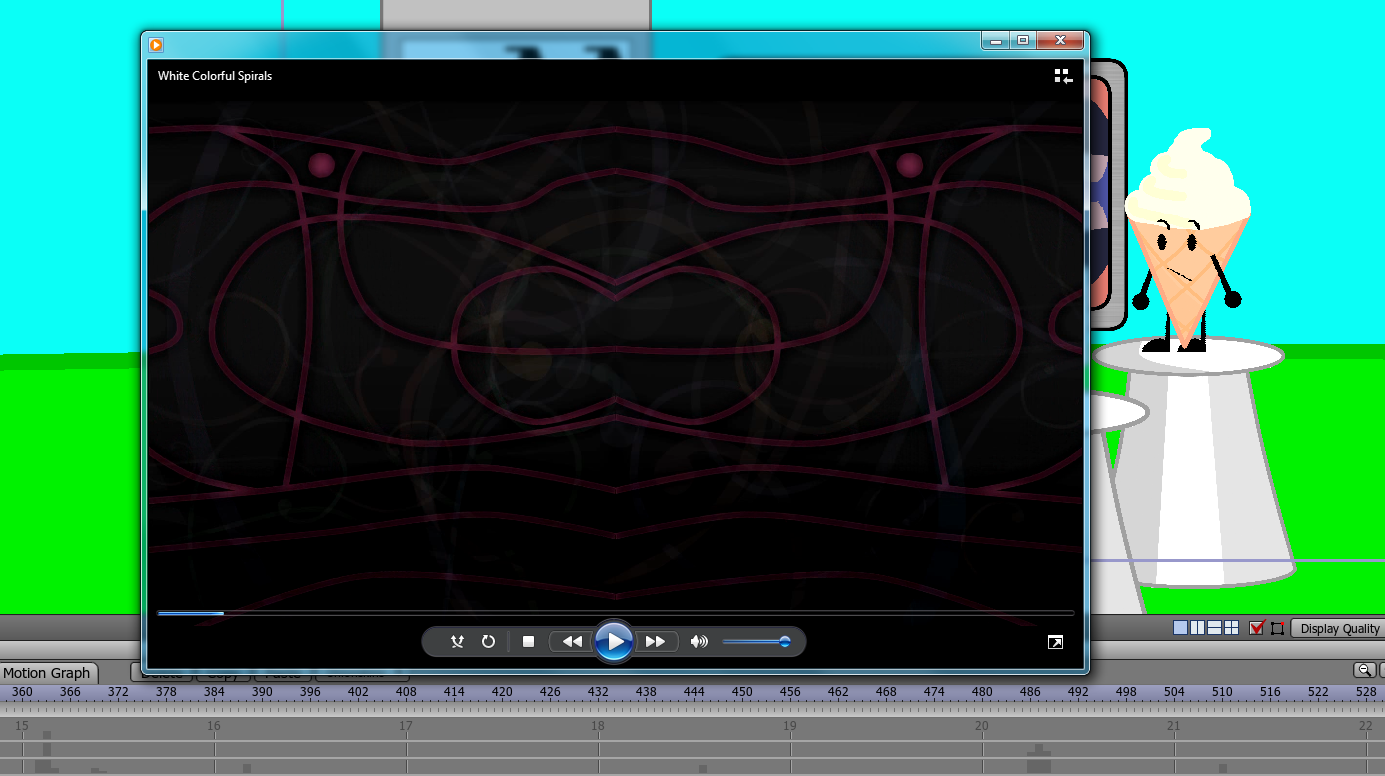Play the White Colorful Spirals video
The width and height of the screenshot is (1385, 776).
click(x=614, y=641)
